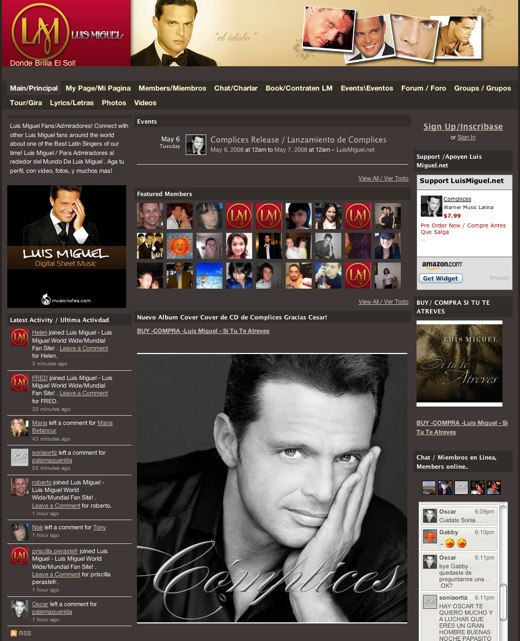Select the Videos navigation item
The height and width of the screenshot is (641, 520).
pos(145,103)
